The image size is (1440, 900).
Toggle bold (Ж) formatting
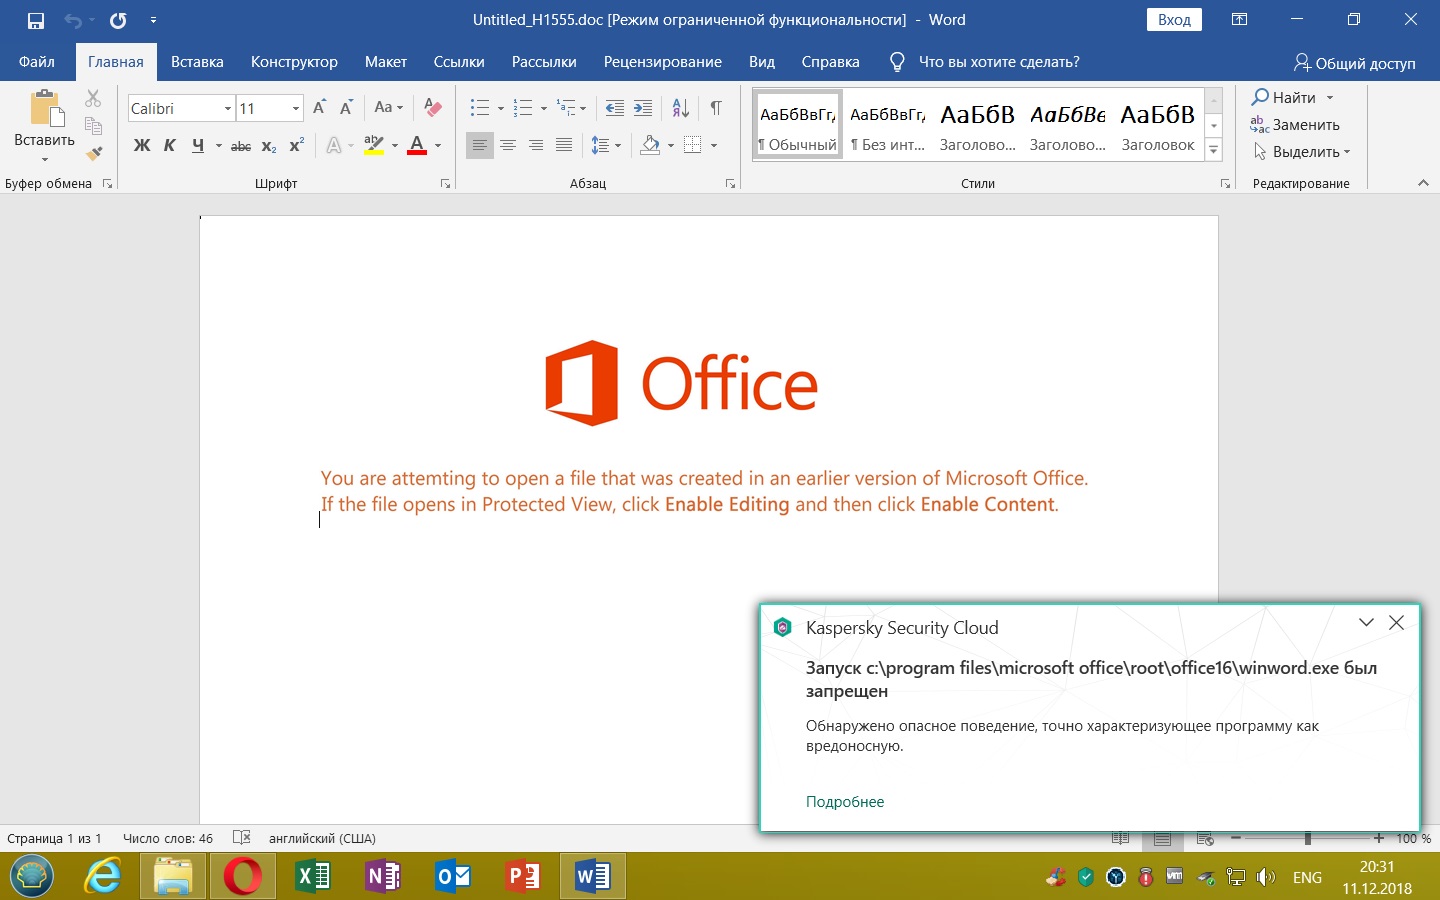(142, 146)
